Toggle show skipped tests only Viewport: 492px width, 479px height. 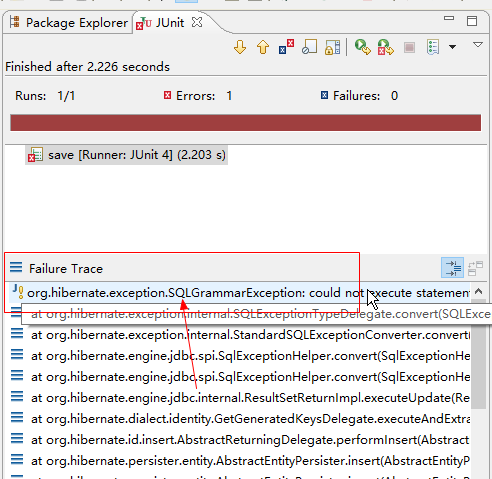pos(309,47)
